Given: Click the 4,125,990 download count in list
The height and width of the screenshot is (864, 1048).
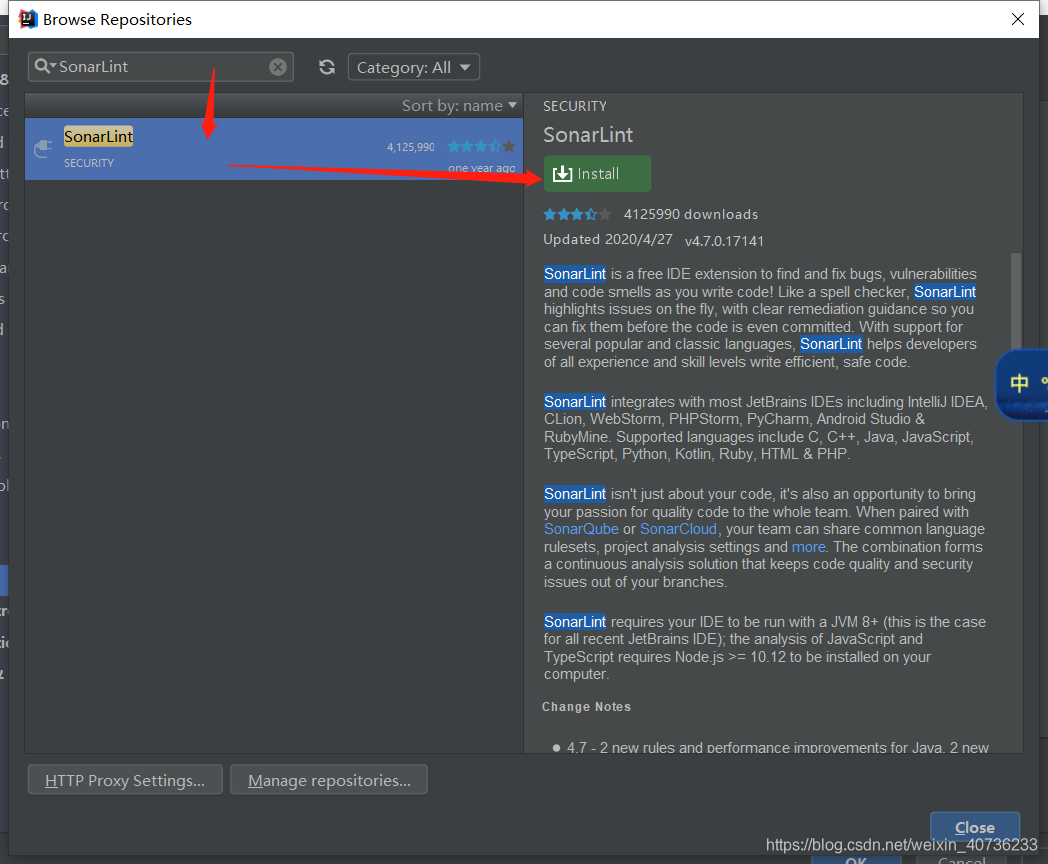Looking at the screenshot, I should [410, 147].
